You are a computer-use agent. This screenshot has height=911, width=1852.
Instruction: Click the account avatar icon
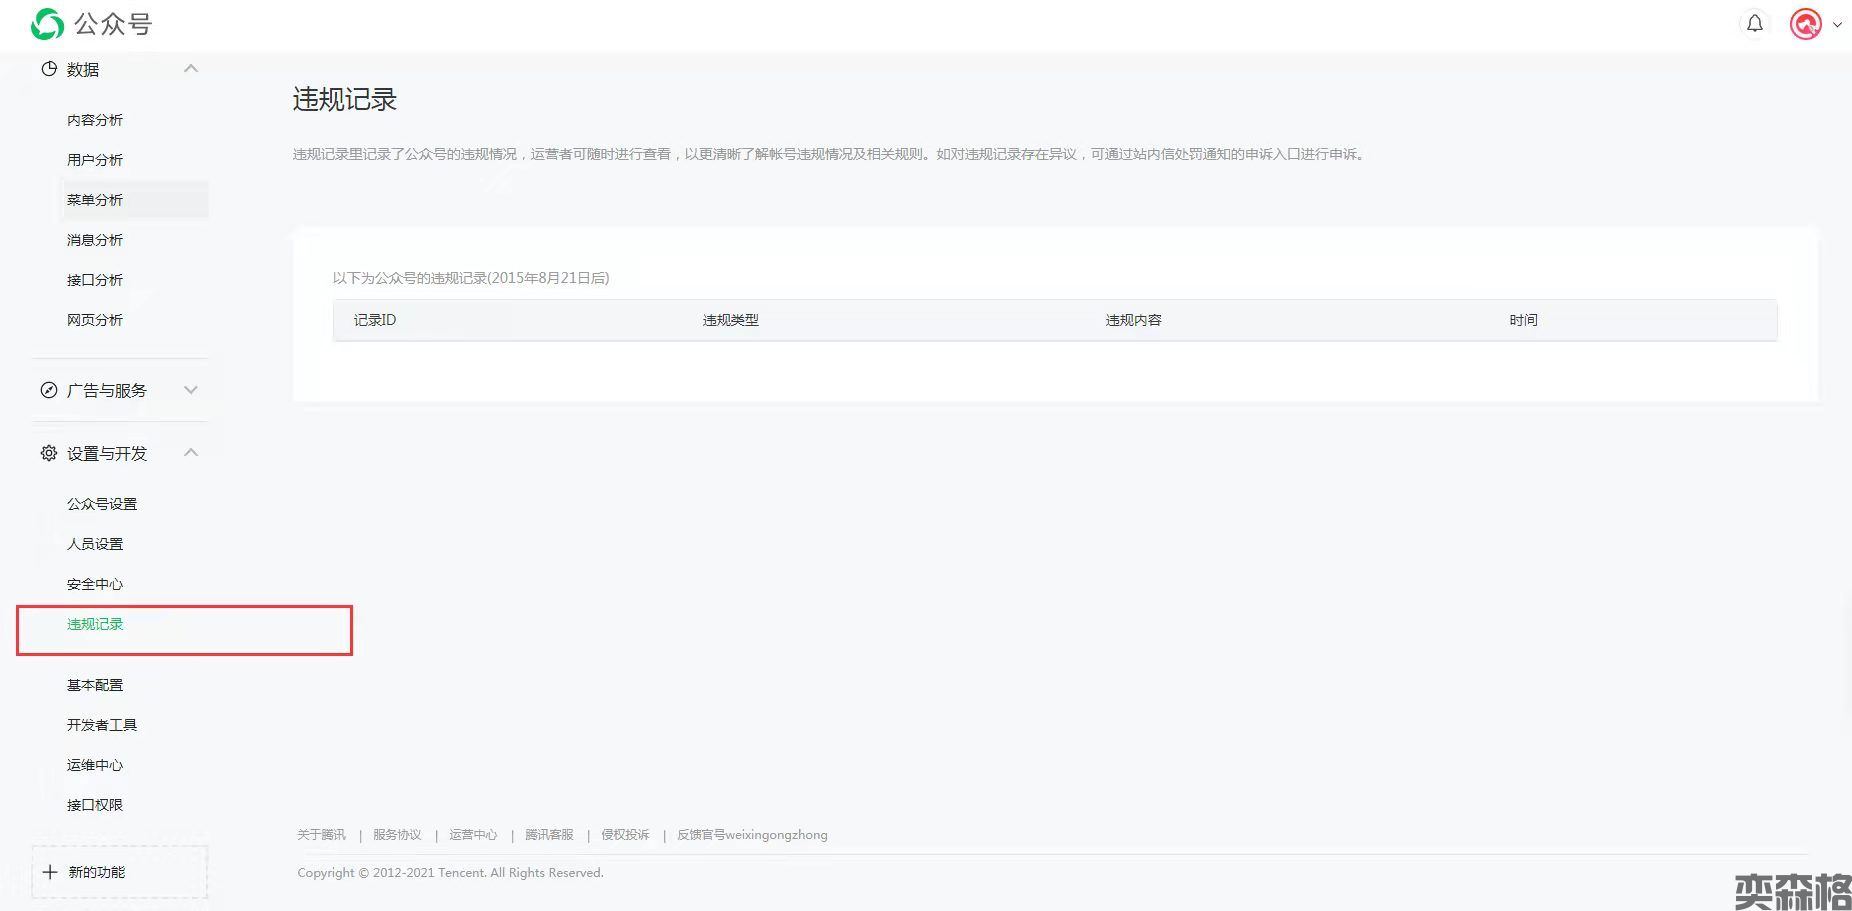click(x=1805, y=24)
